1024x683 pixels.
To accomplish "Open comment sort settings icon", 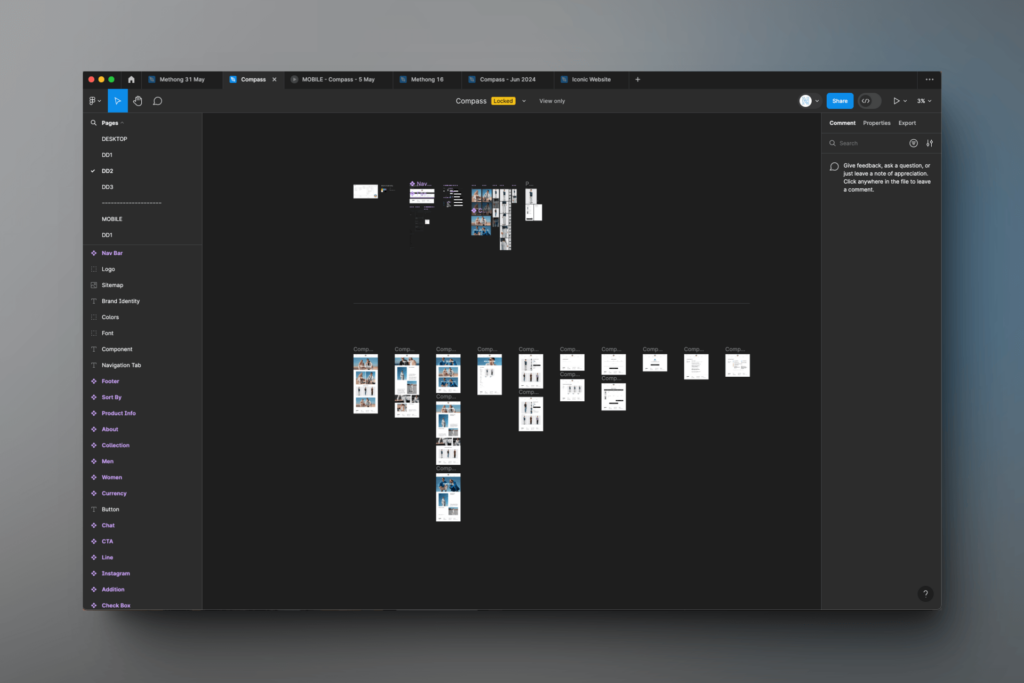I will [929, 143].
